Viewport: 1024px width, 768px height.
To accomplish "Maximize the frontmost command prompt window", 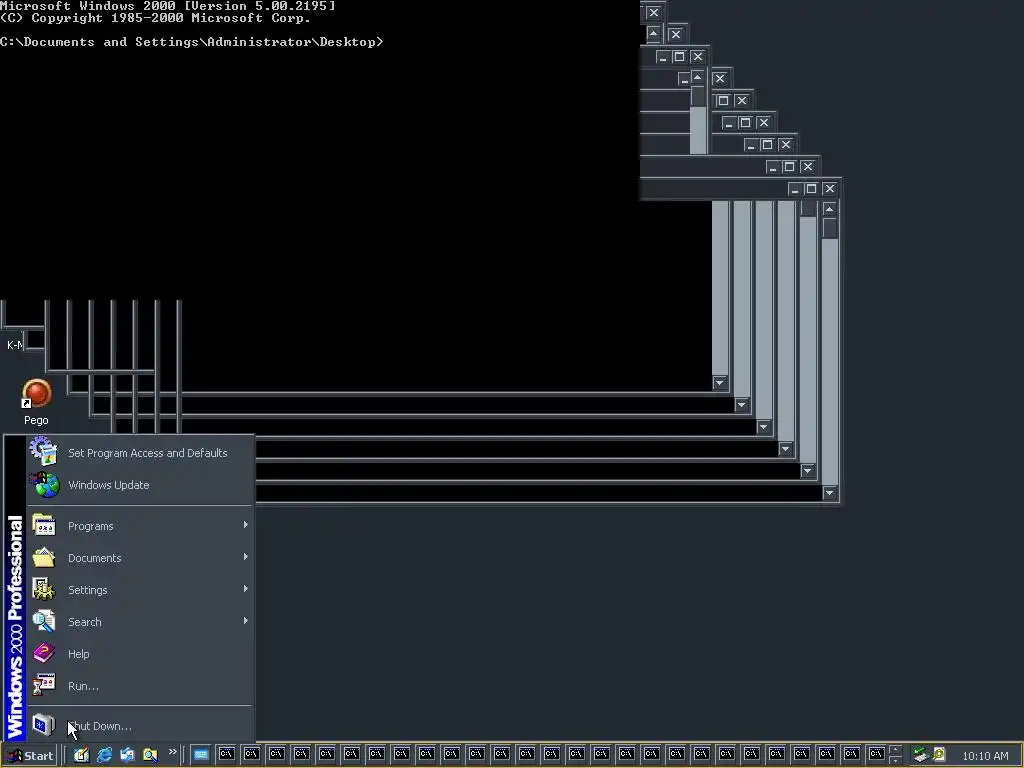I will tap(811, 189).
